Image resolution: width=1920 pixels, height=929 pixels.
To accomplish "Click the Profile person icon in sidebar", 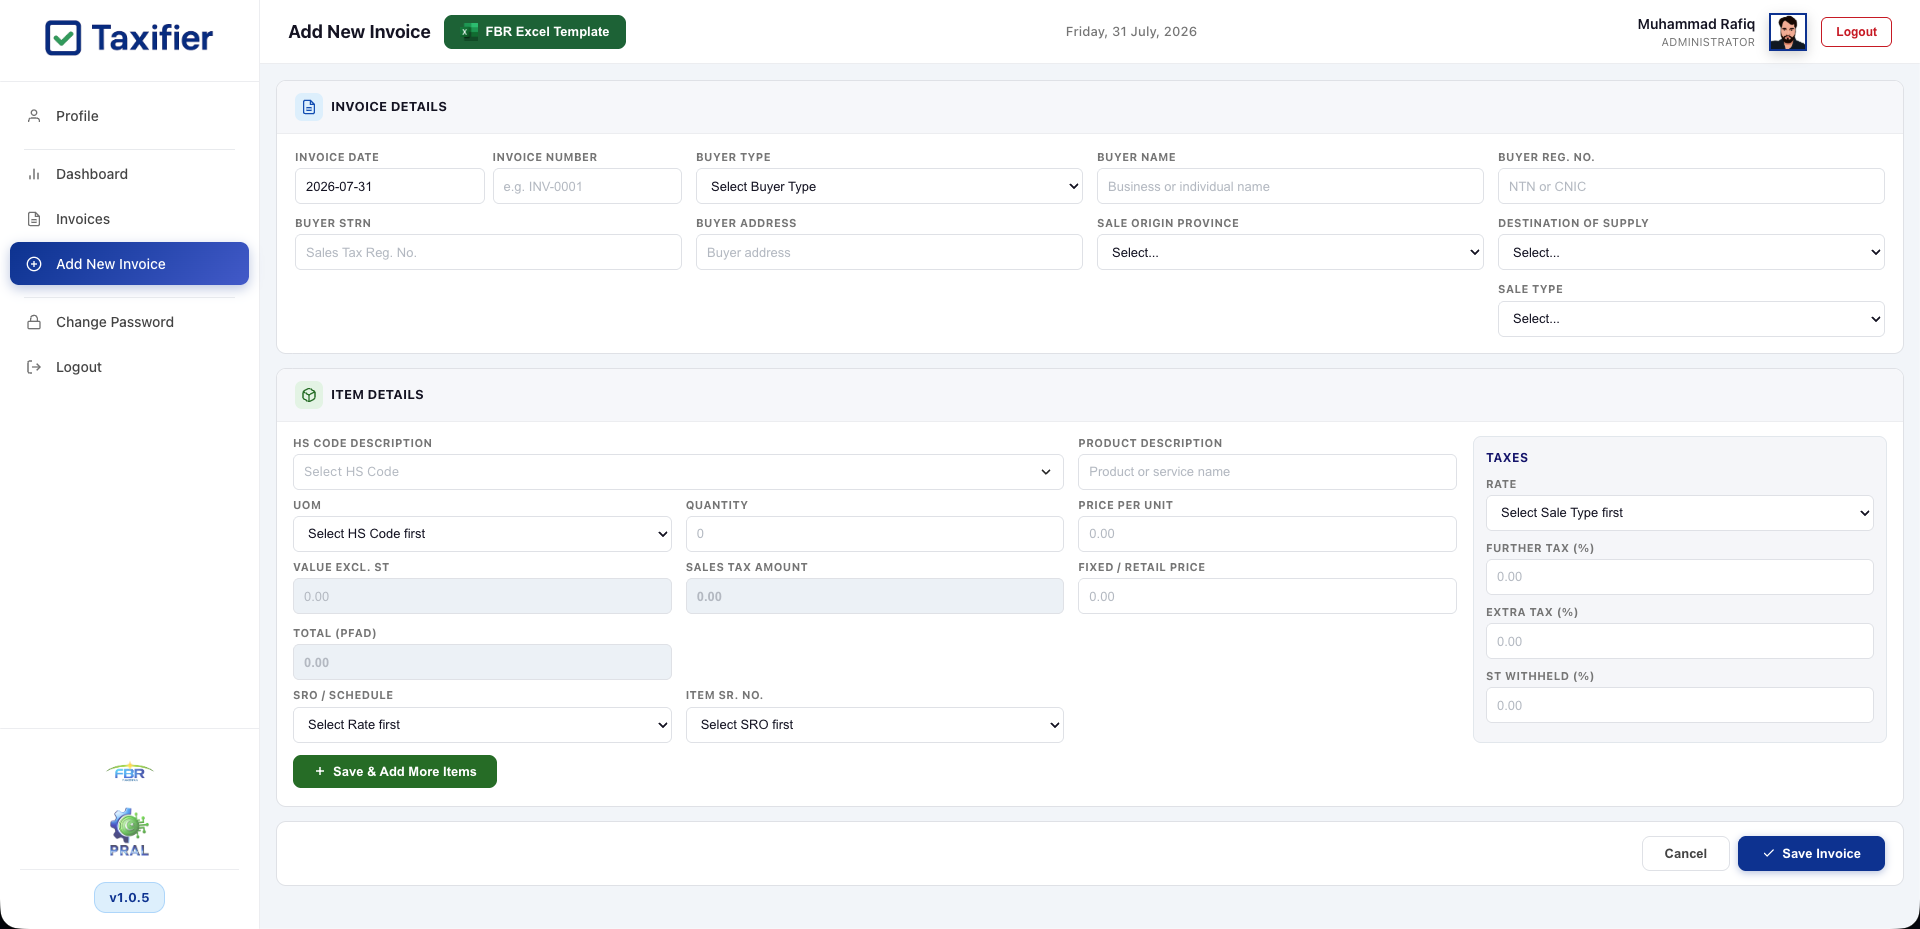I will [34, 116].
